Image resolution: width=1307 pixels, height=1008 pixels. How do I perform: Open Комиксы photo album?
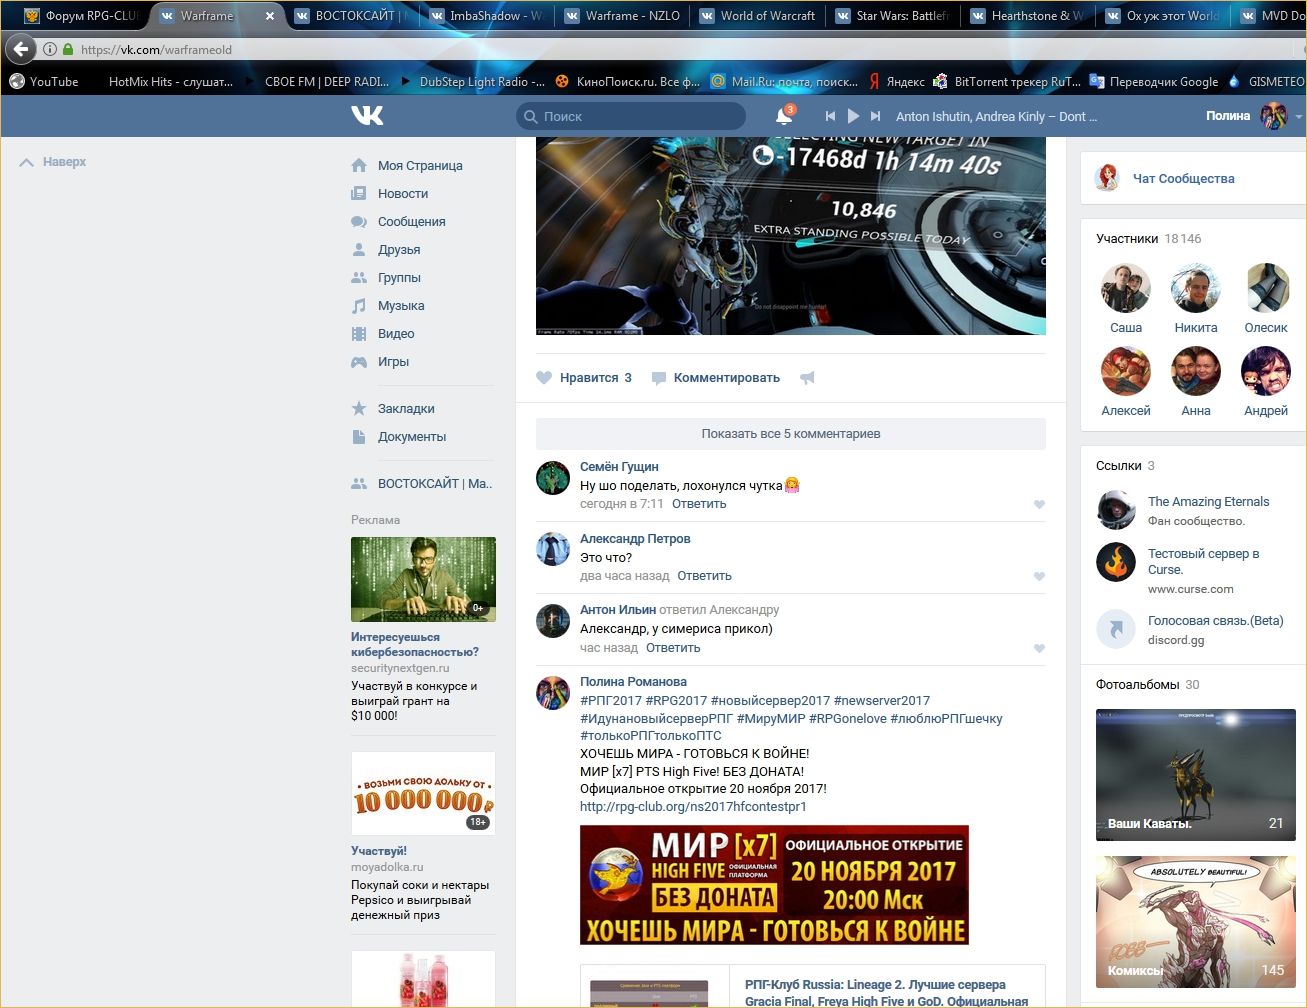tap(1196, 921)
